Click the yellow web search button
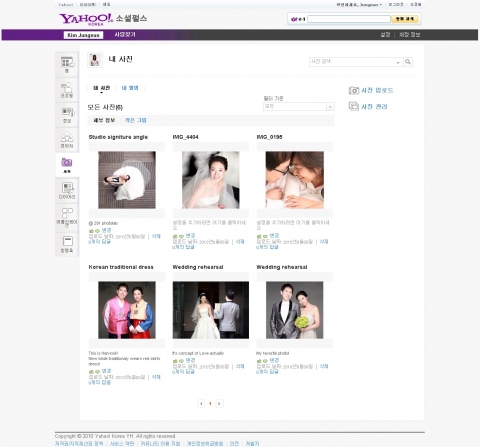 point(404,19)
